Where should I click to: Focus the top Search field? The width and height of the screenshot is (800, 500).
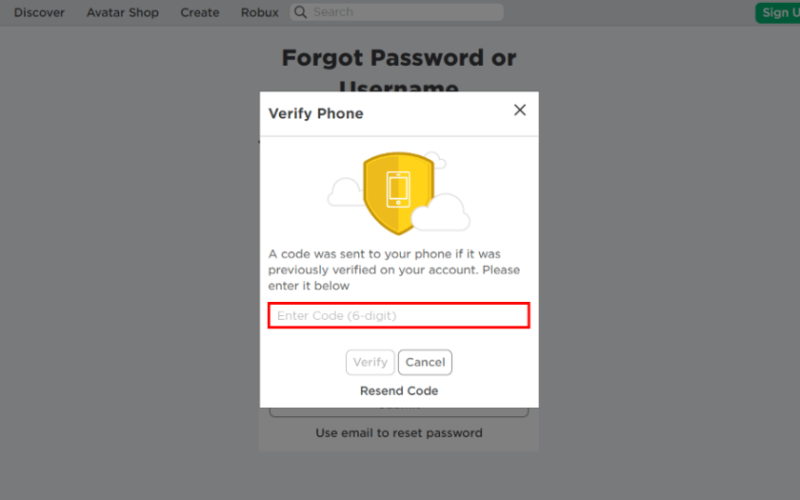click(x=397, y=12)
